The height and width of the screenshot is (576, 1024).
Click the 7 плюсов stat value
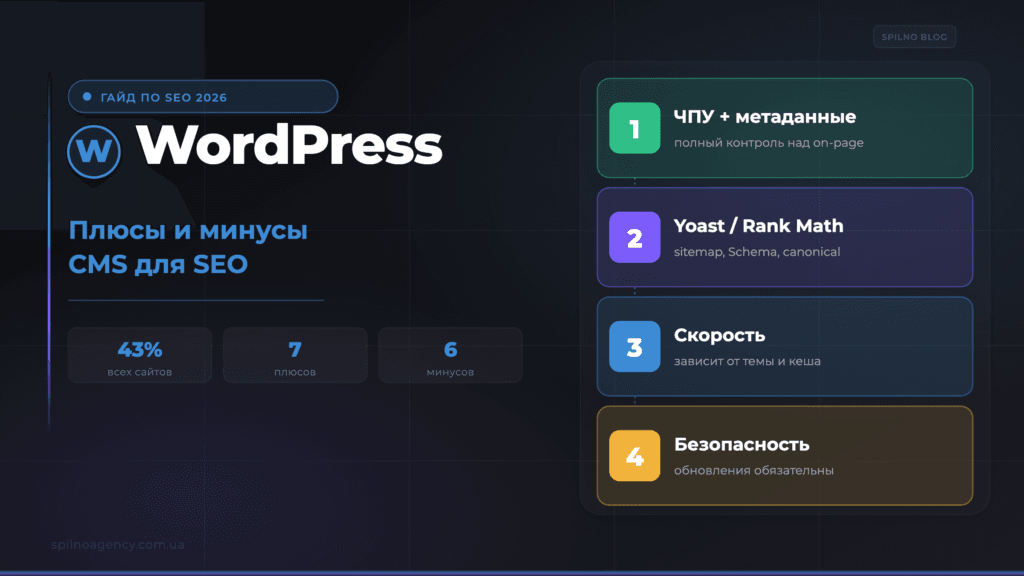pos(295,349)
